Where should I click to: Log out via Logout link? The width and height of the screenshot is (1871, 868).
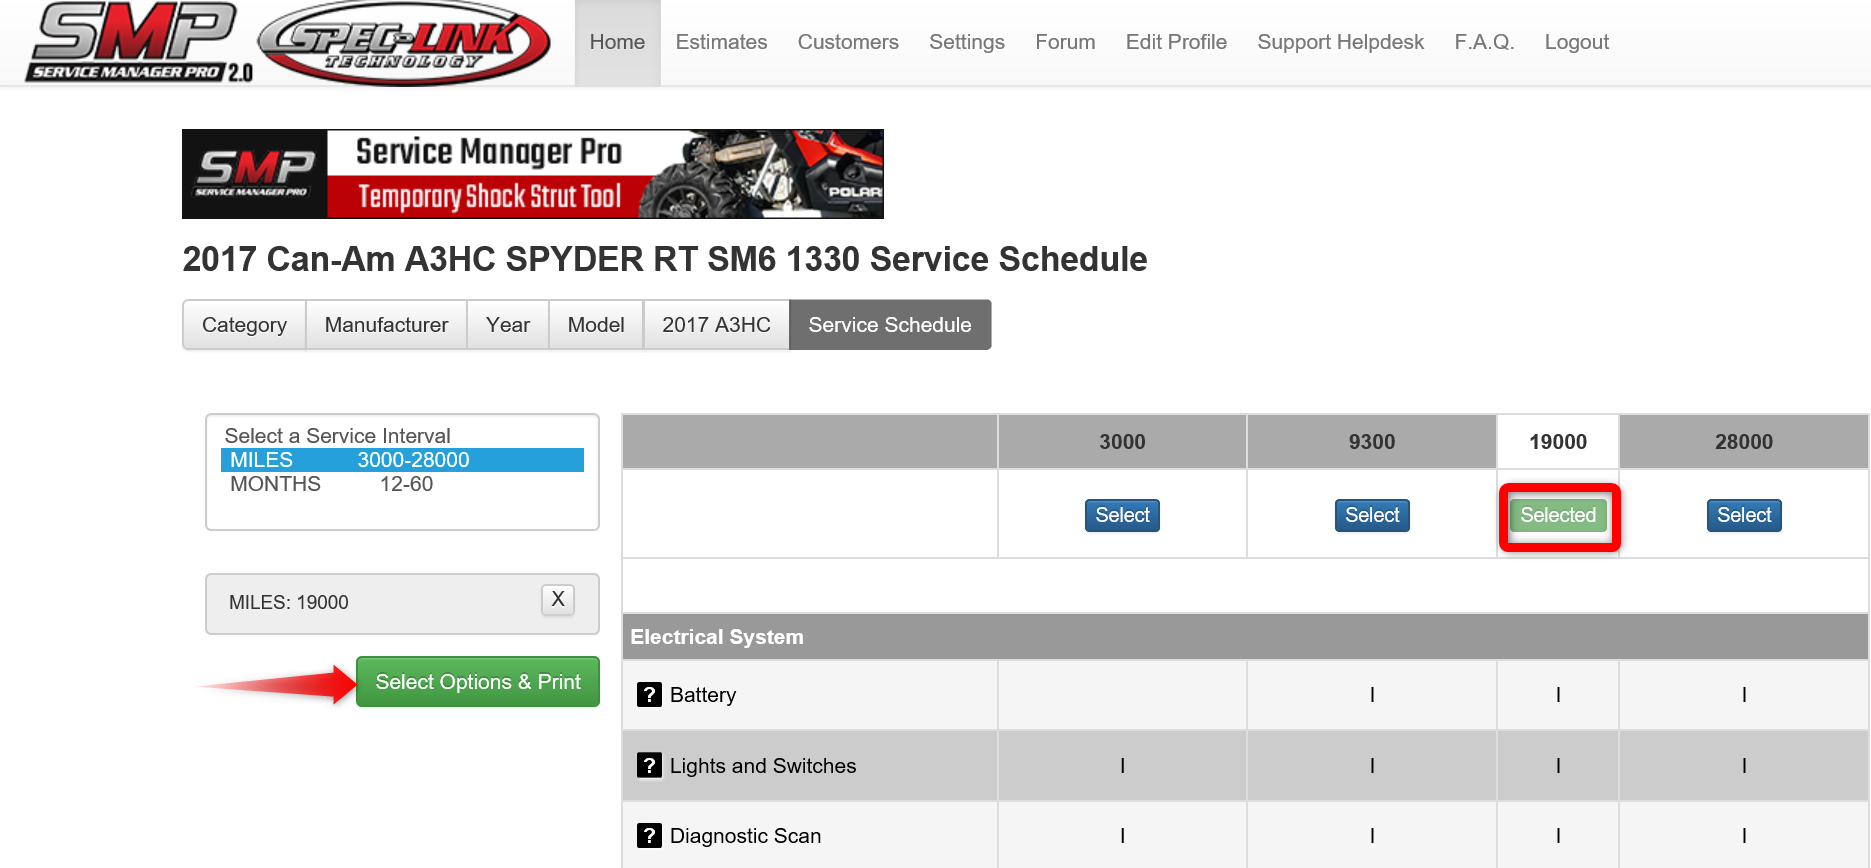[x=1576, y=42]
